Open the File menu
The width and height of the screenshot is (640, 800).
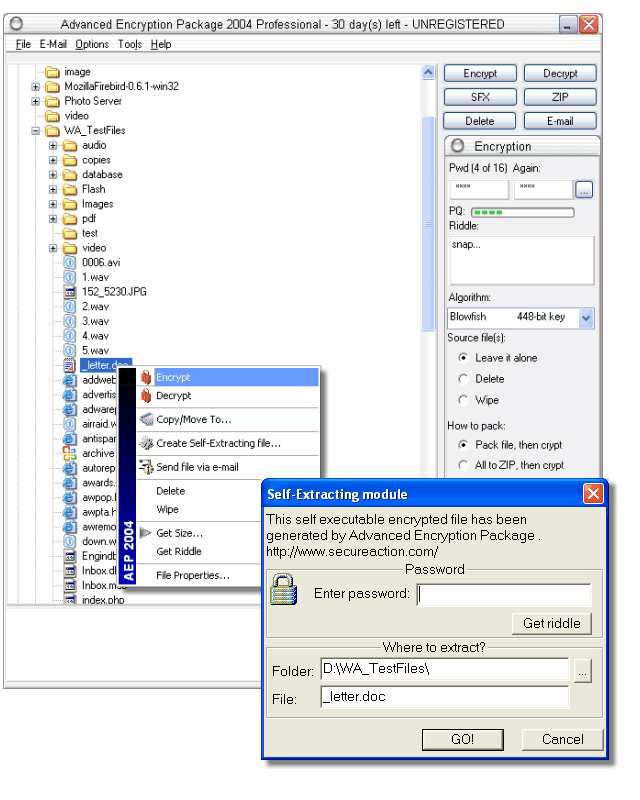click(x=23, y=44)
